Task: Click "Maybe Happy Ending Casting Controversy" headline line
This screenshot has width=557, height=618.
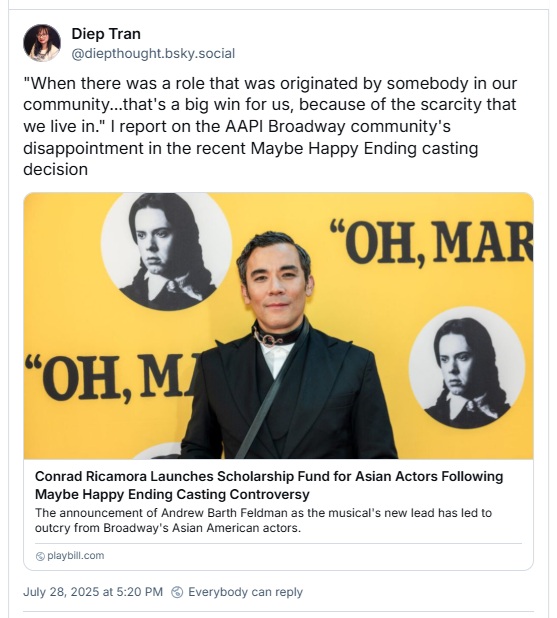Action: [172, 494]
